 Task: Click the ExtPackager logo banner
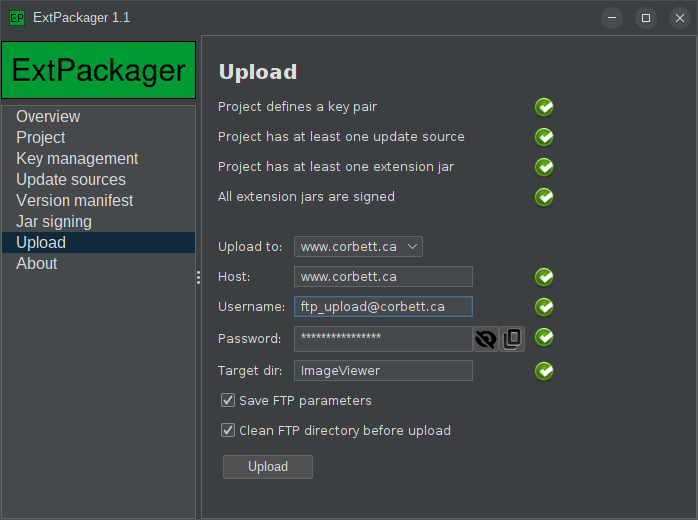[98, 70]
